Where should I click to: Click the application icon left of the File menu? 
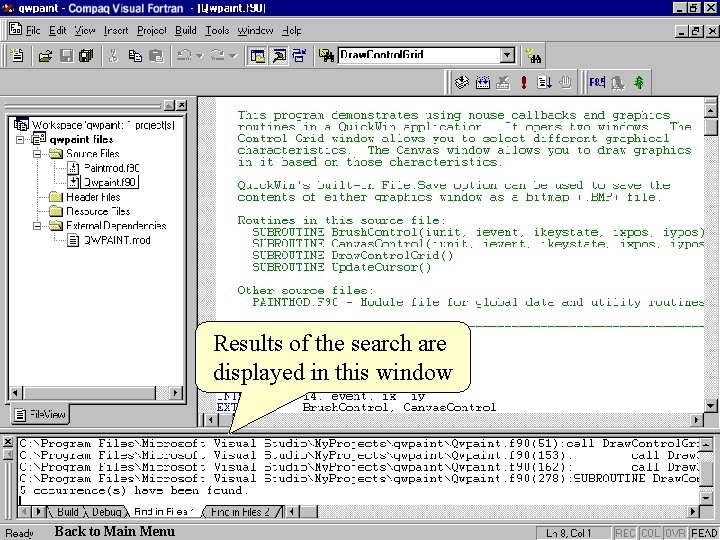click(16, 29)
